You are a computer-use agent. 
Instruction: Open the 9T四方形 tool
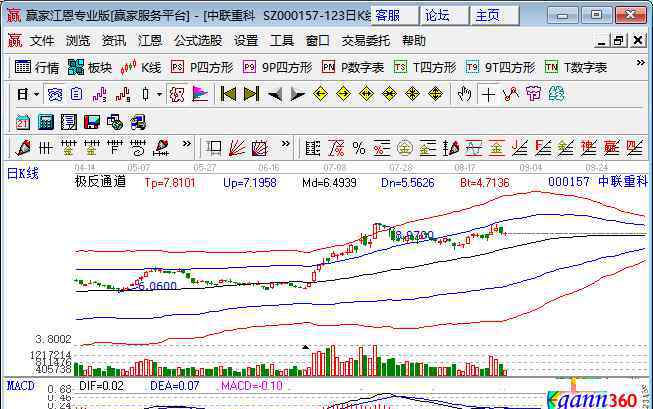(501, 67)
